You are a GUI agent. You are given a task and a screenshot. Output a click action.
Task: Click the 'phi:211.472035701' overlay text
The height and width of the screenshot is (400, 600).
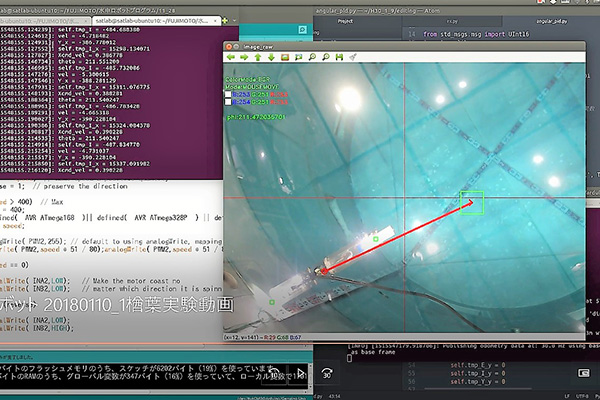(x=256, y=117)
